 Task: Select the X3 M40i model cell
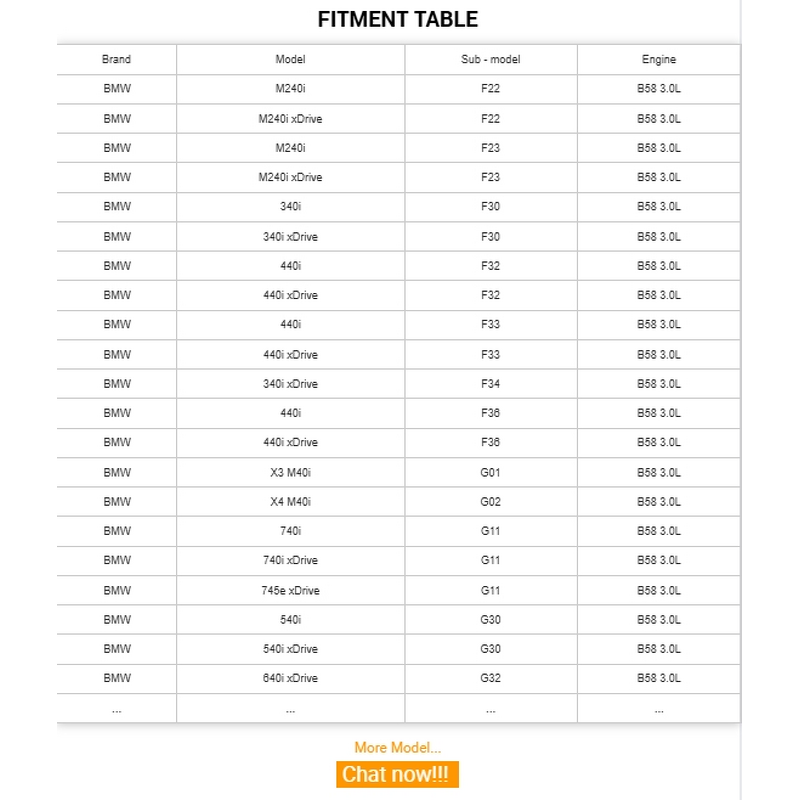click(x=290, y=472)
